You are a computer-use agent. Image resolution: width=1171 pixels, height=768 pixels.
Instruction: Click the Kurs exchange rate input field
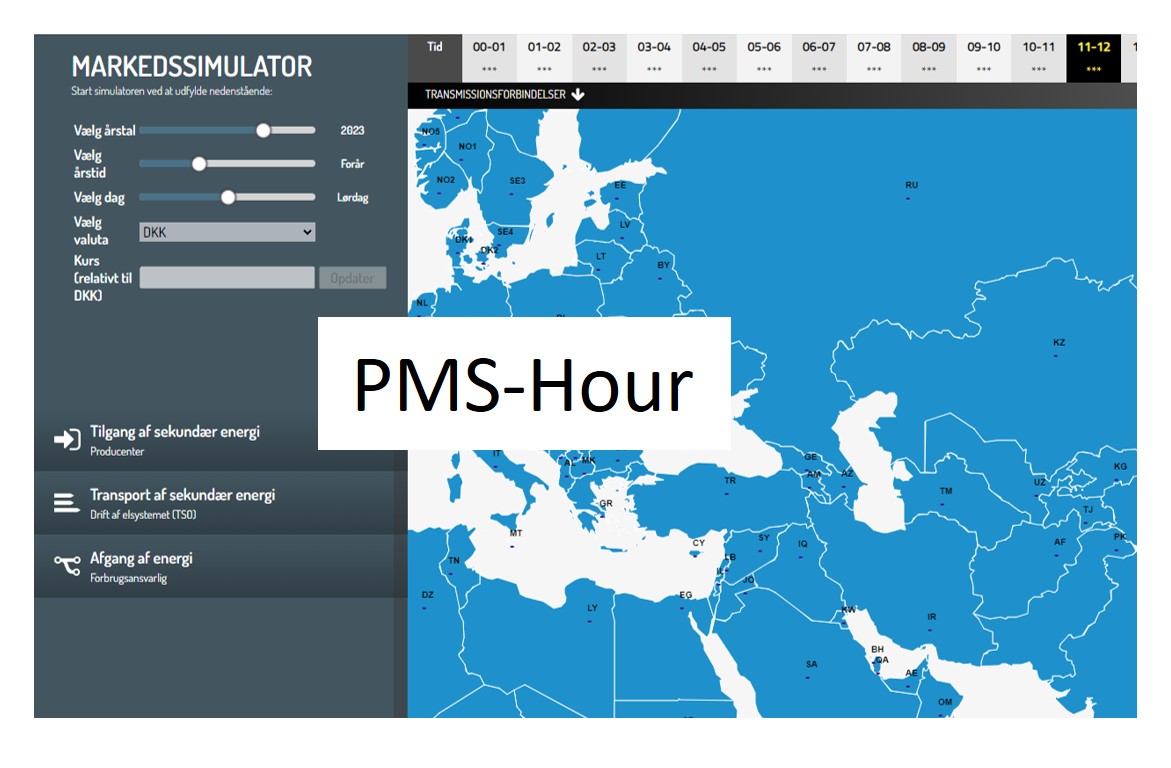pos(227,278)
